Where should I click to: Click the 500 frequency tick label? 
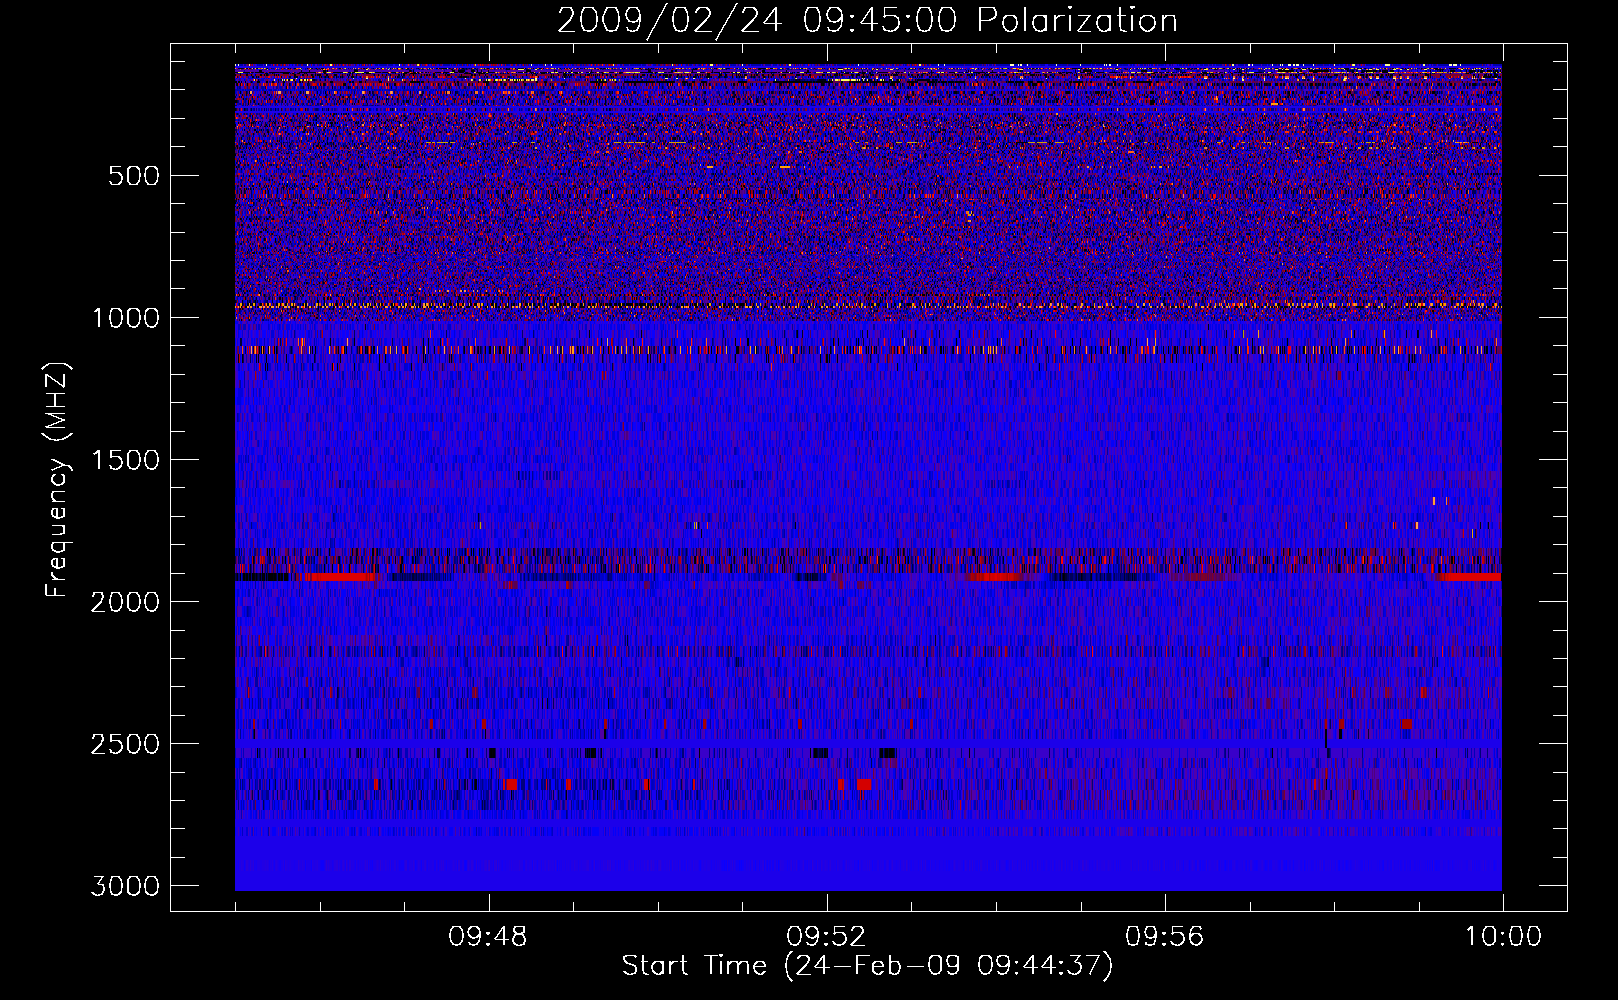tap(134, 176)
